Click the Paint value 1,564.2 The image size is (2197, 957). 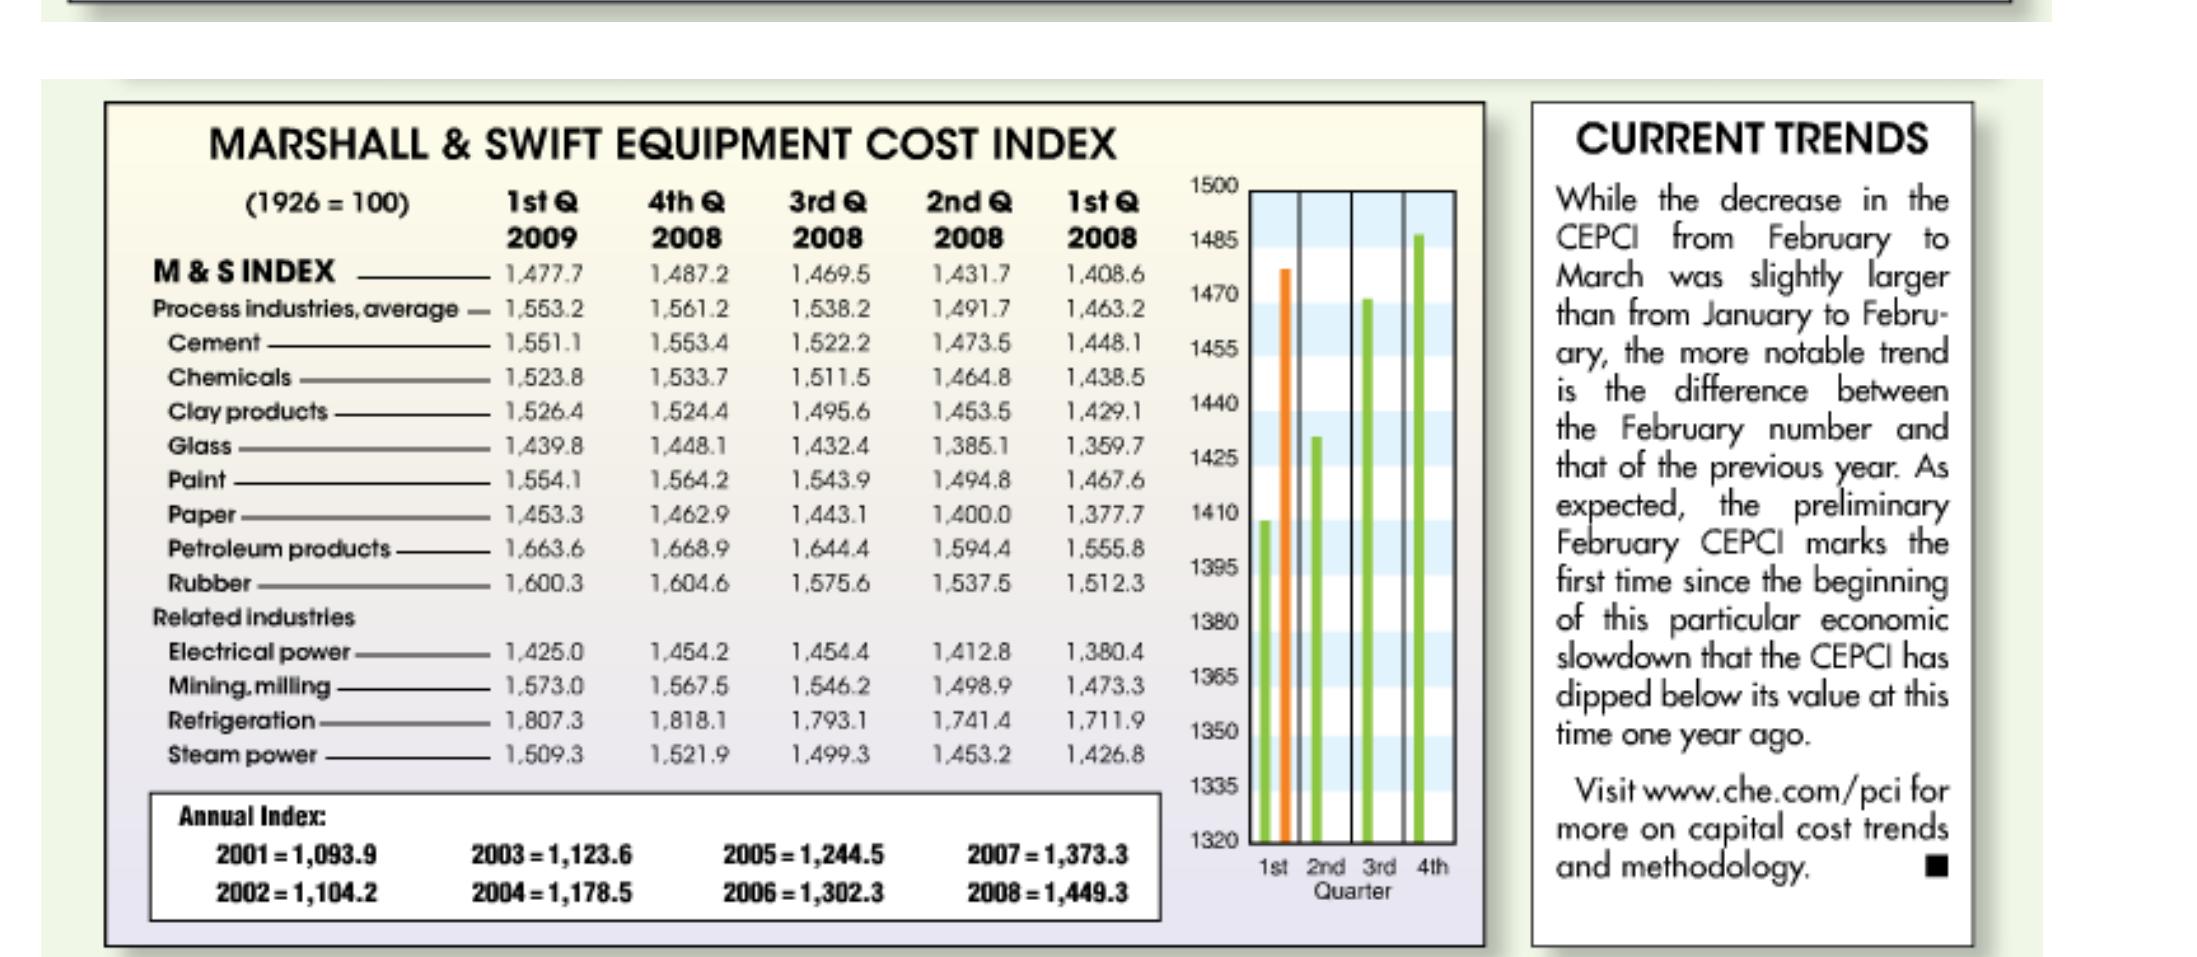tap(689, 480)
